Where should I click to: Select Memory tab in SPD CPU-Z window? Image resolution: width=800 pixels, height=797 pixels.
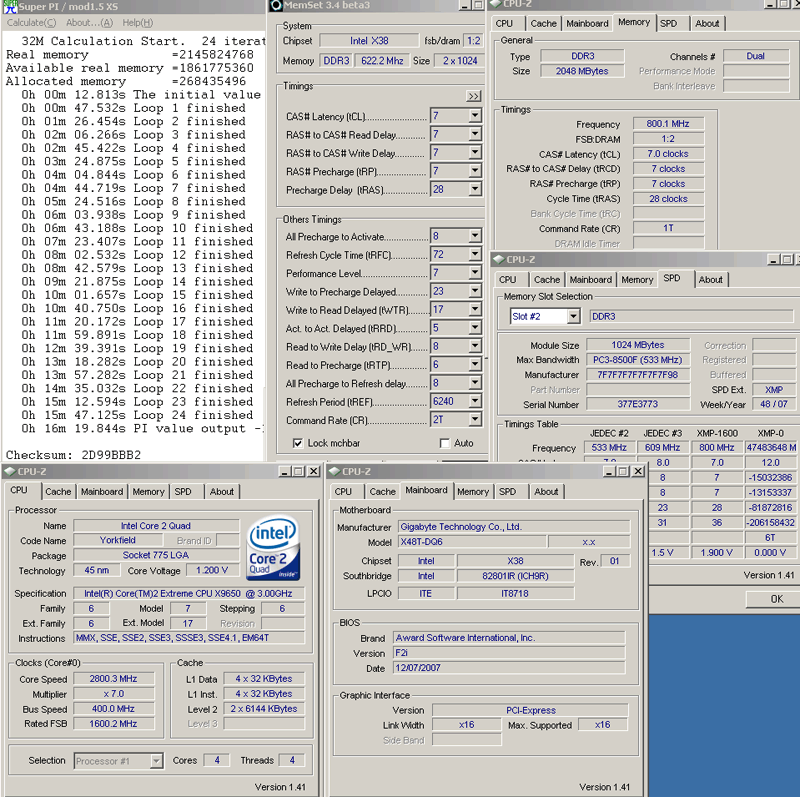[637, 280]
